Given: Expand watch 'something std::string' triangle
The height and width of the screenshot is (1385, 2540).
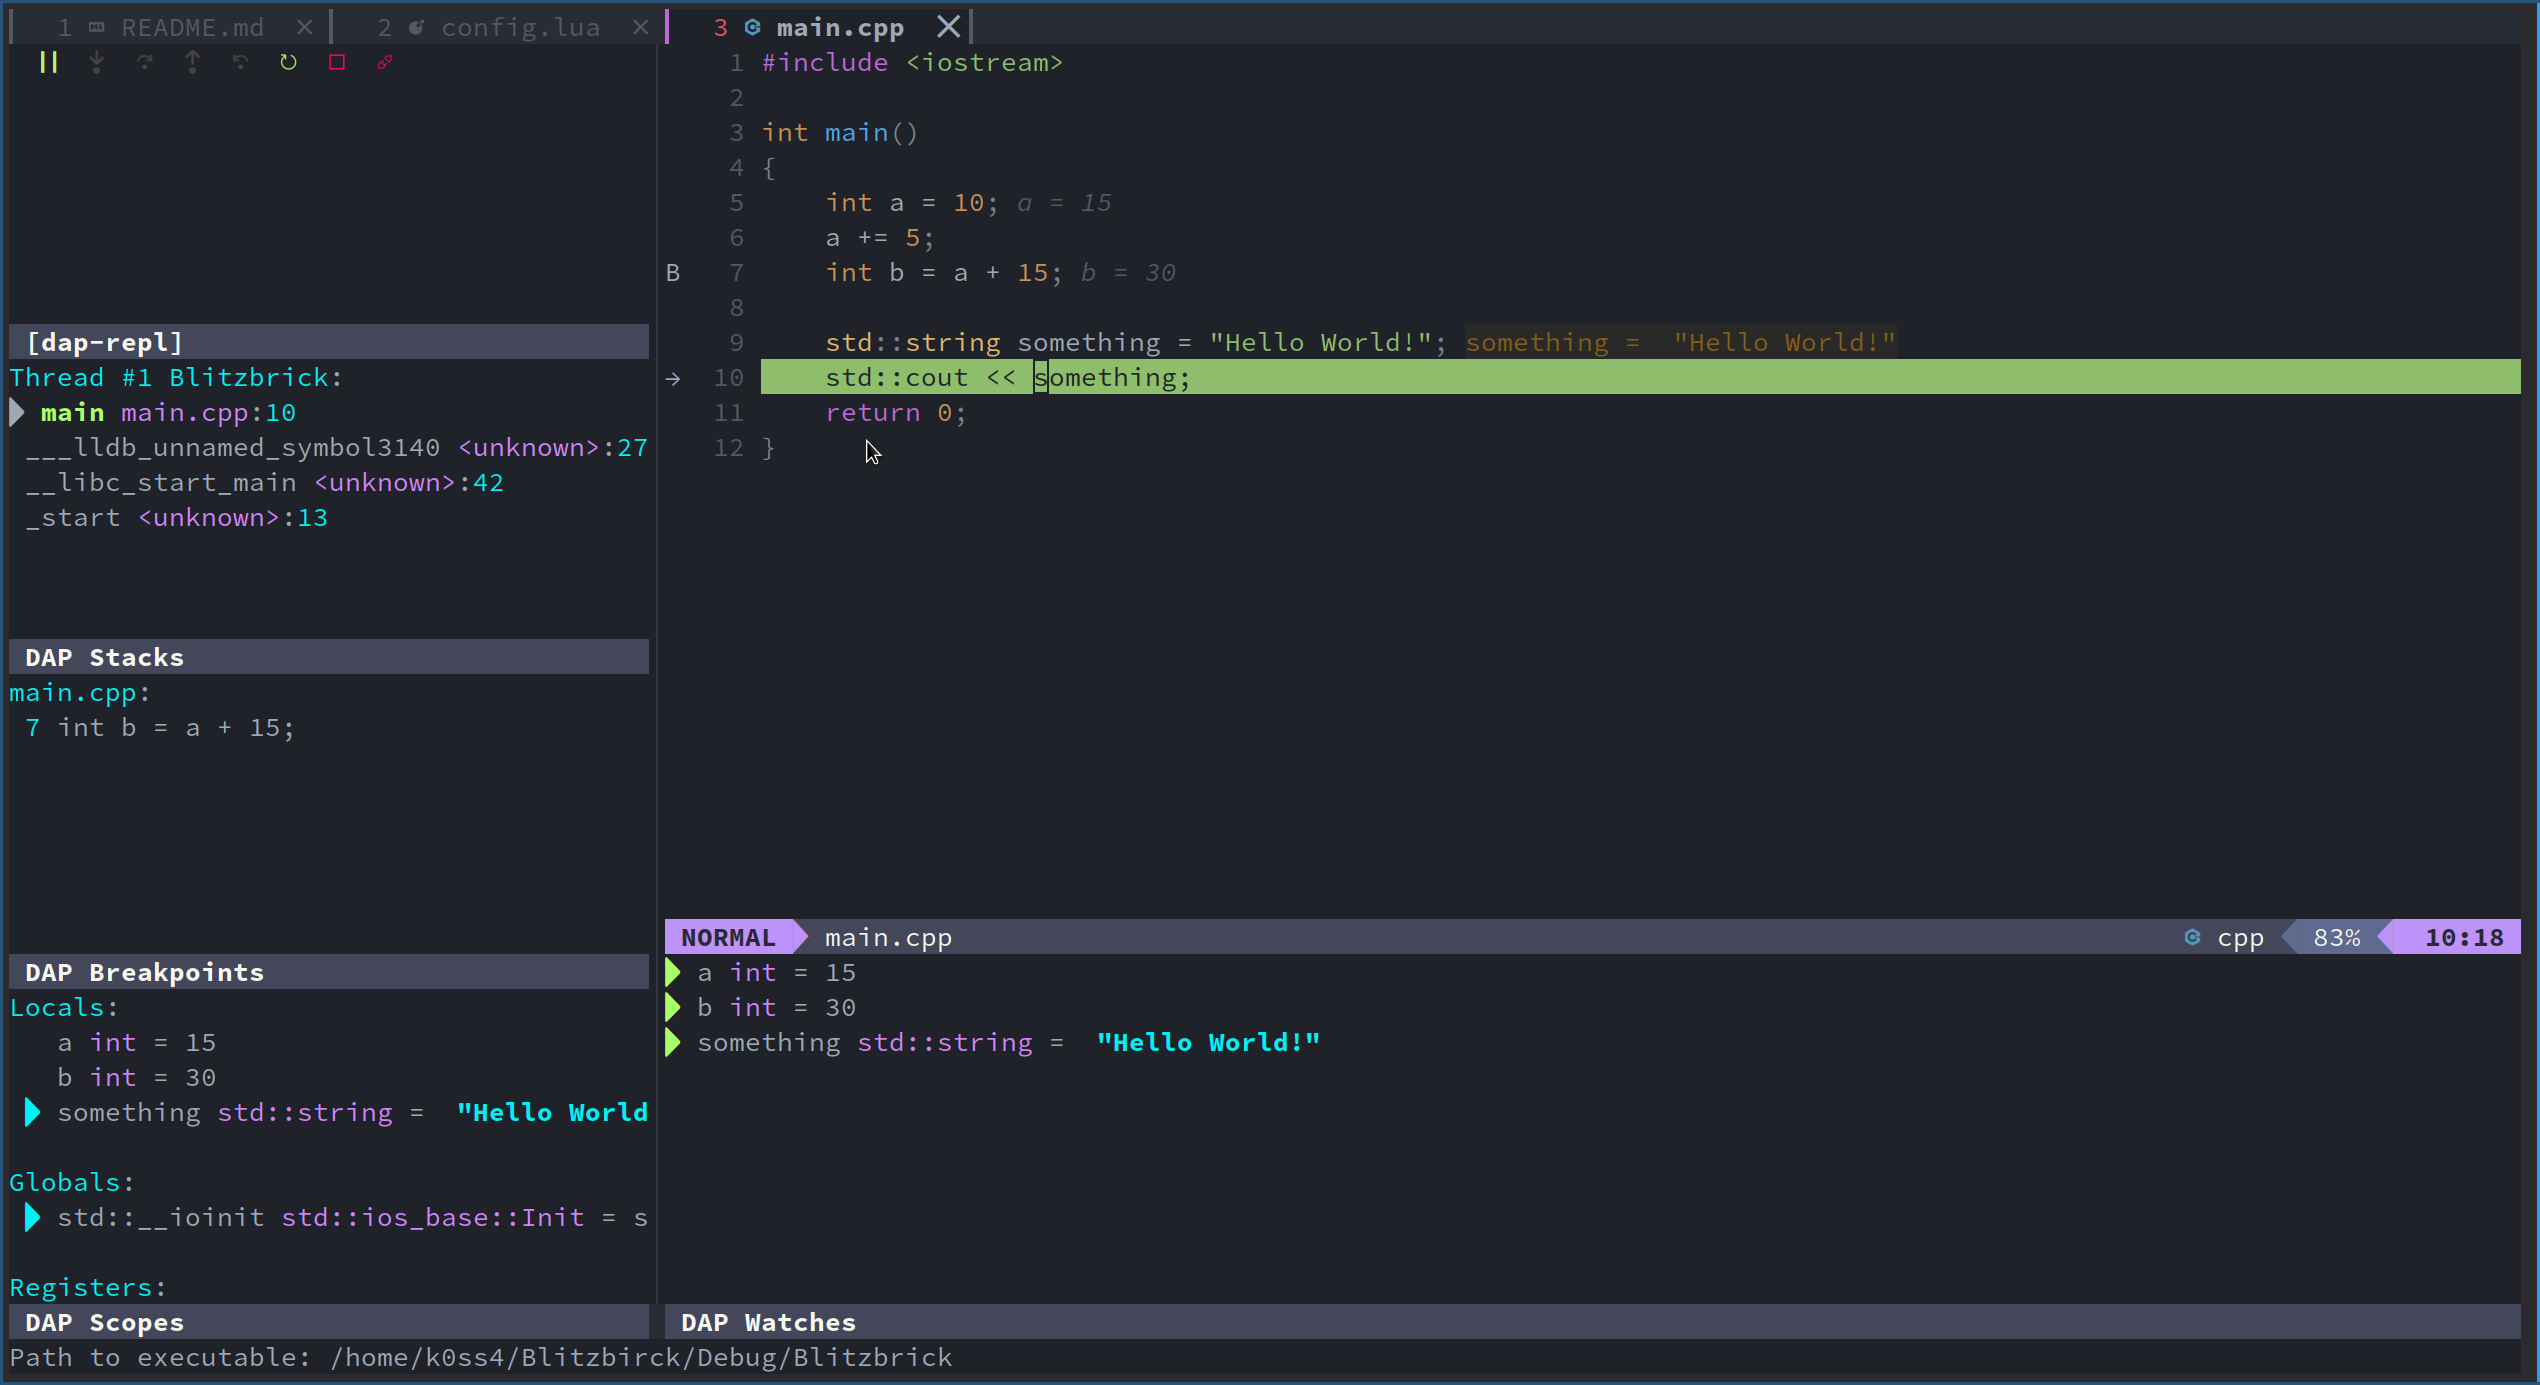Looking at the screenshot, I should [x=673, y=1042].
